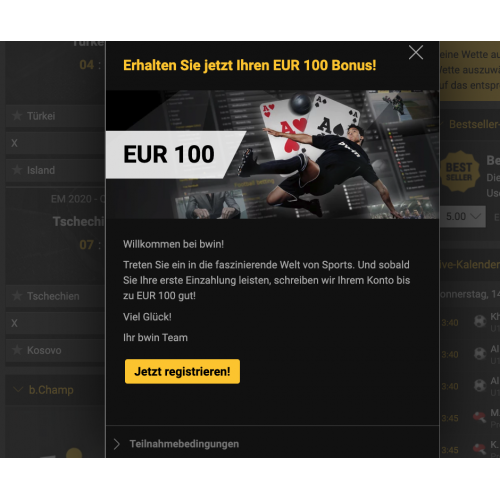Viewport: 500px width, 500px height.
Task: Select the X draw bet under Tschechien
Action: [x=55, y=323]
